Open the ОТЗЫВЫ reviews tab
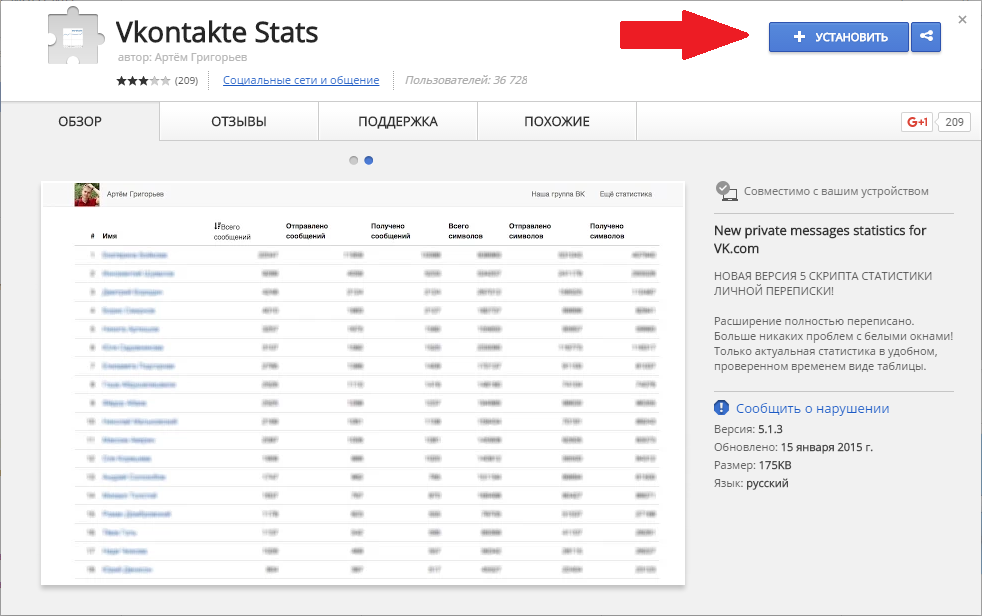The image size is (982, 616). (x=238, y=122)
